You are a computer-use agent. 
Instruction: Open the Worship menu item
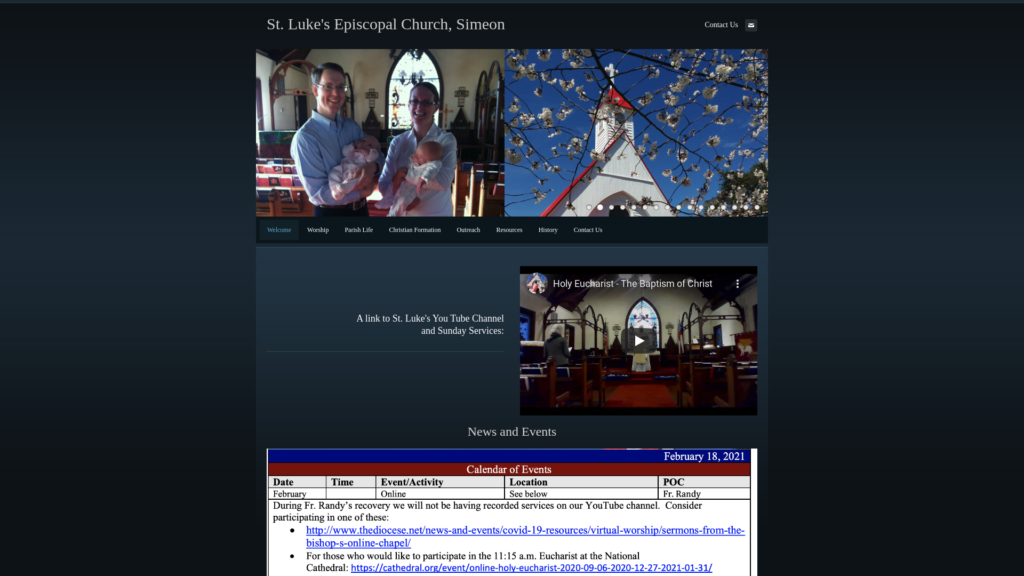318,230
